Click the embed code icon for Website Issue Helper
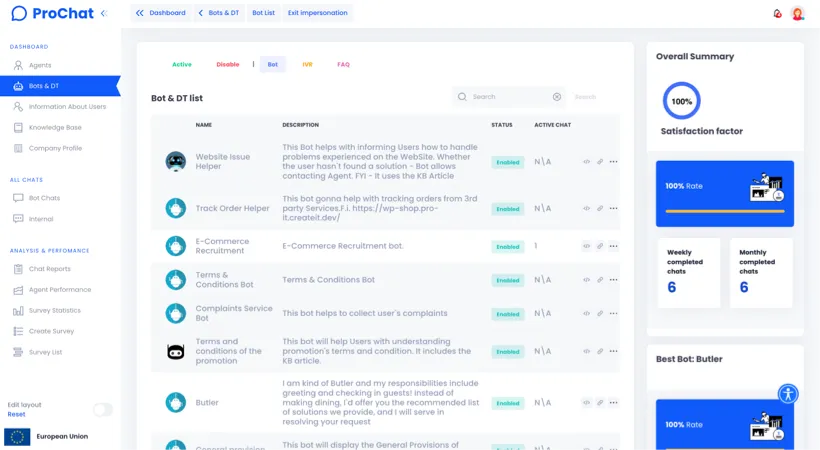This screenshot has height=450, width=820. pyautogui.click(x=587, y=162)
